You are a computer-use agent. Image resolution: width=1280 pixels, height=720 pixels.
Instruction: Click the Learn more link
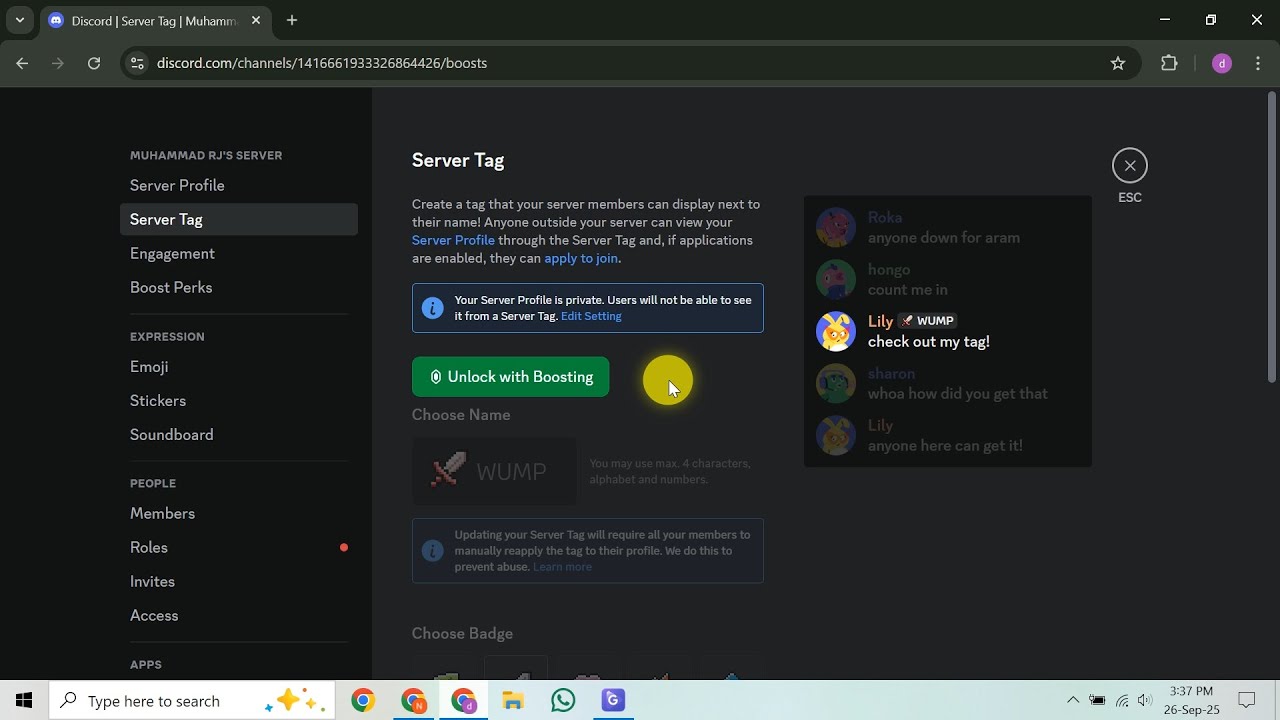click(562, 567)
